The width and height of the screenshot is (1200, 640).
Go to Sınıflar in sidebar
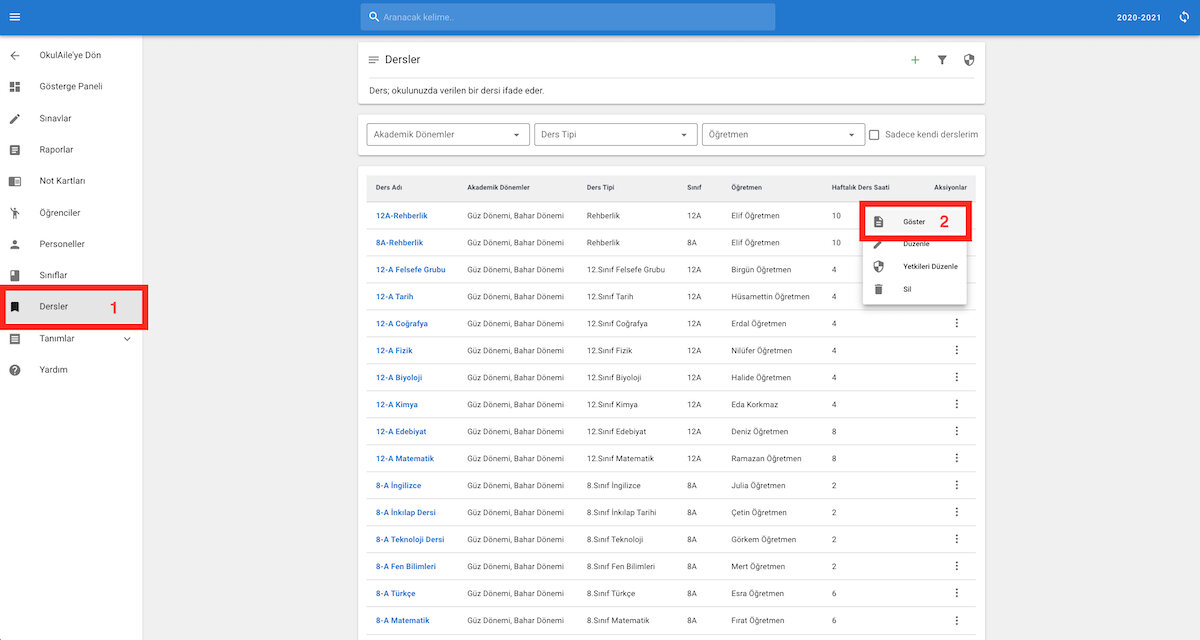coord(71,275)
